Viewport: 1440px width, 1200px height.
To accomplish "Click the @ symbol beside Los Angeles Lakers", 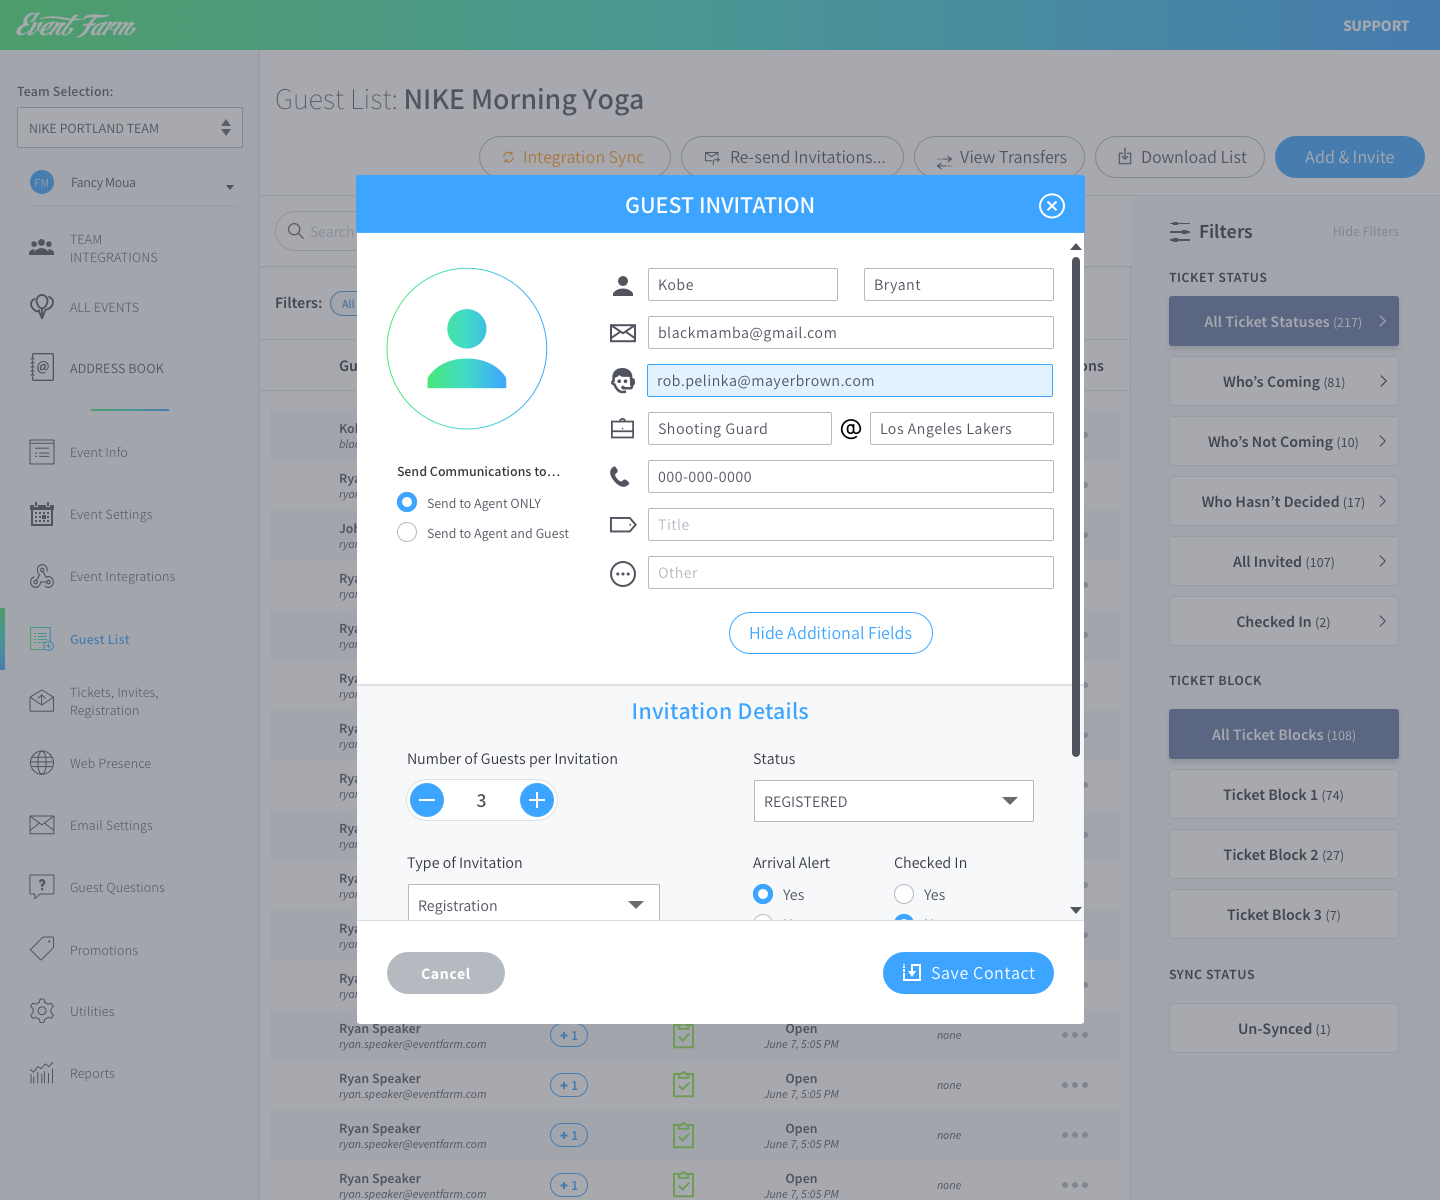I will coord(851,429).
